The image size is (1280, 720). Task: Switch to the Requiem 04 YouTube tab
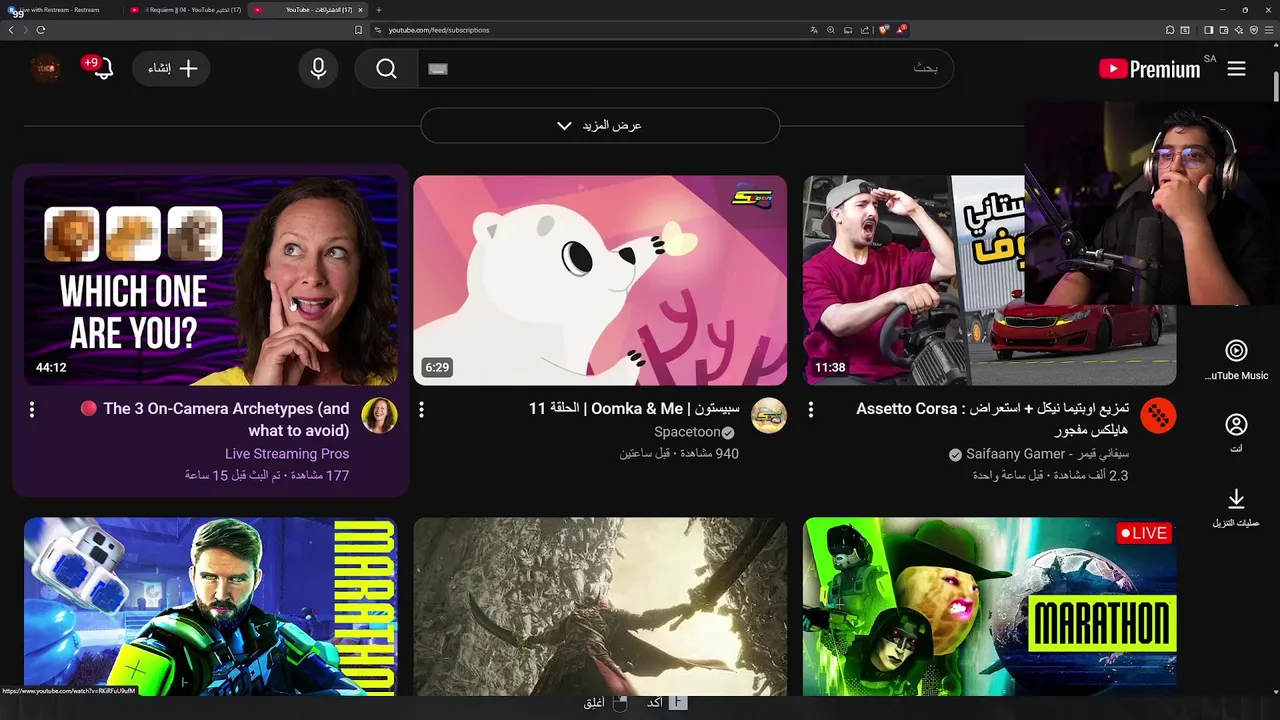pos(185,10)
